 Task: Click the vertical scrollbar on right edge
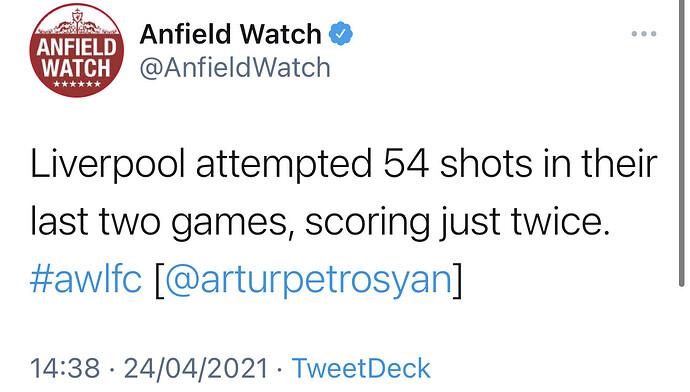coord(682,143)
